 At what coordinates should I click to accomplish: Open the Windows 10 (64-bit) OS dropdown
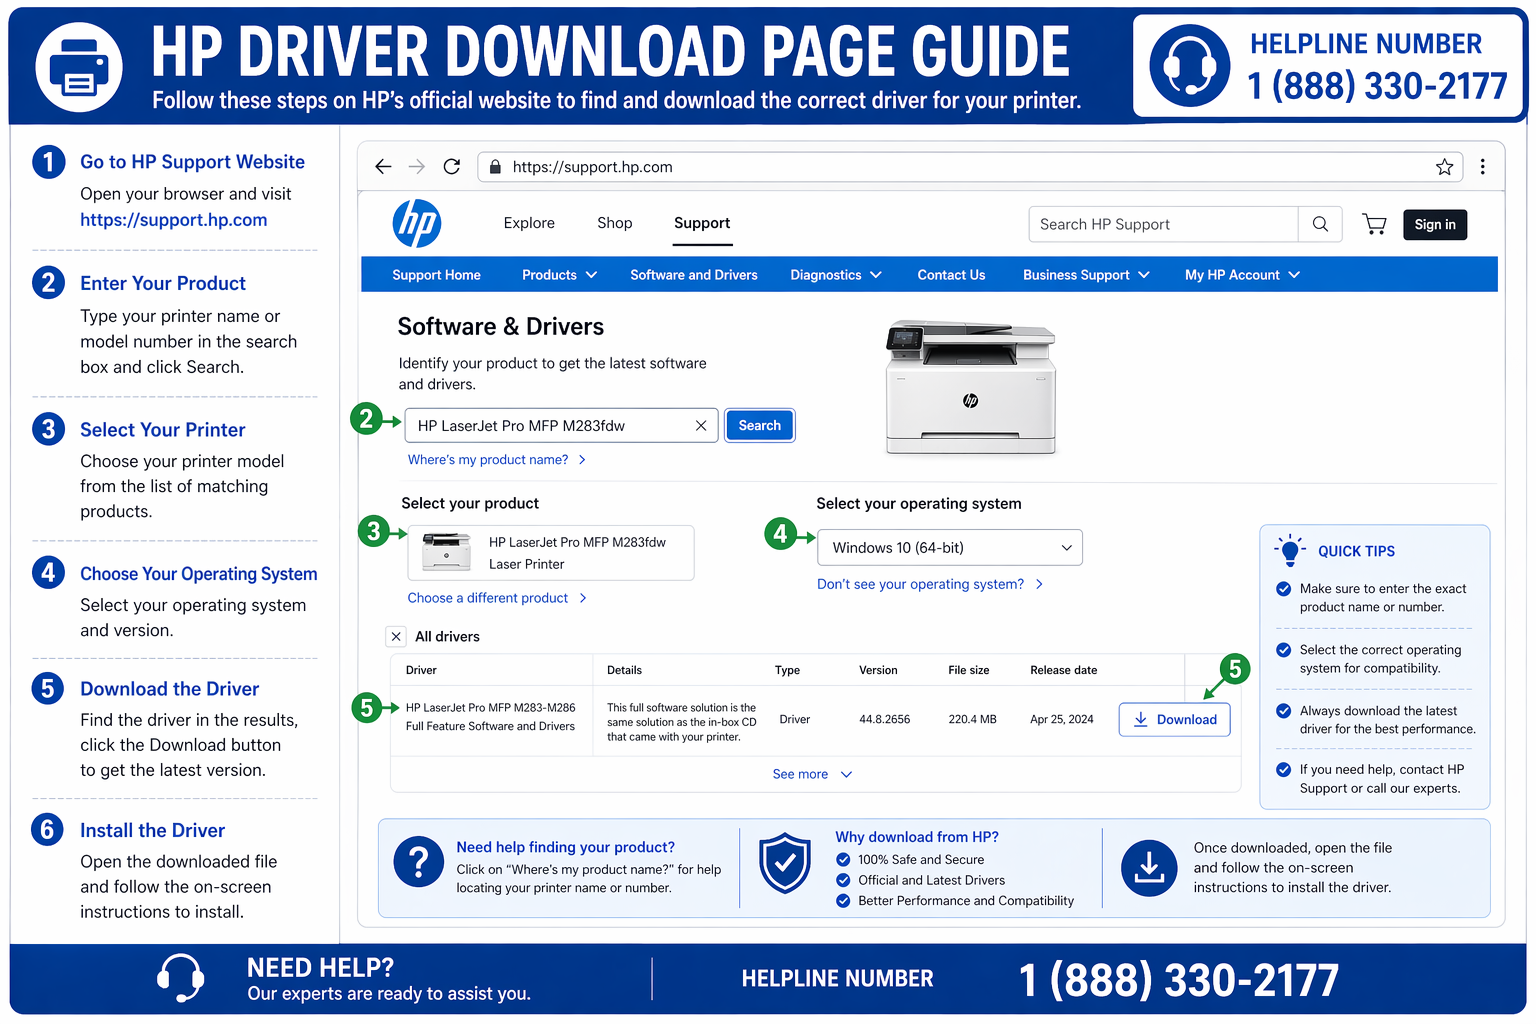(x=950, y=548)
